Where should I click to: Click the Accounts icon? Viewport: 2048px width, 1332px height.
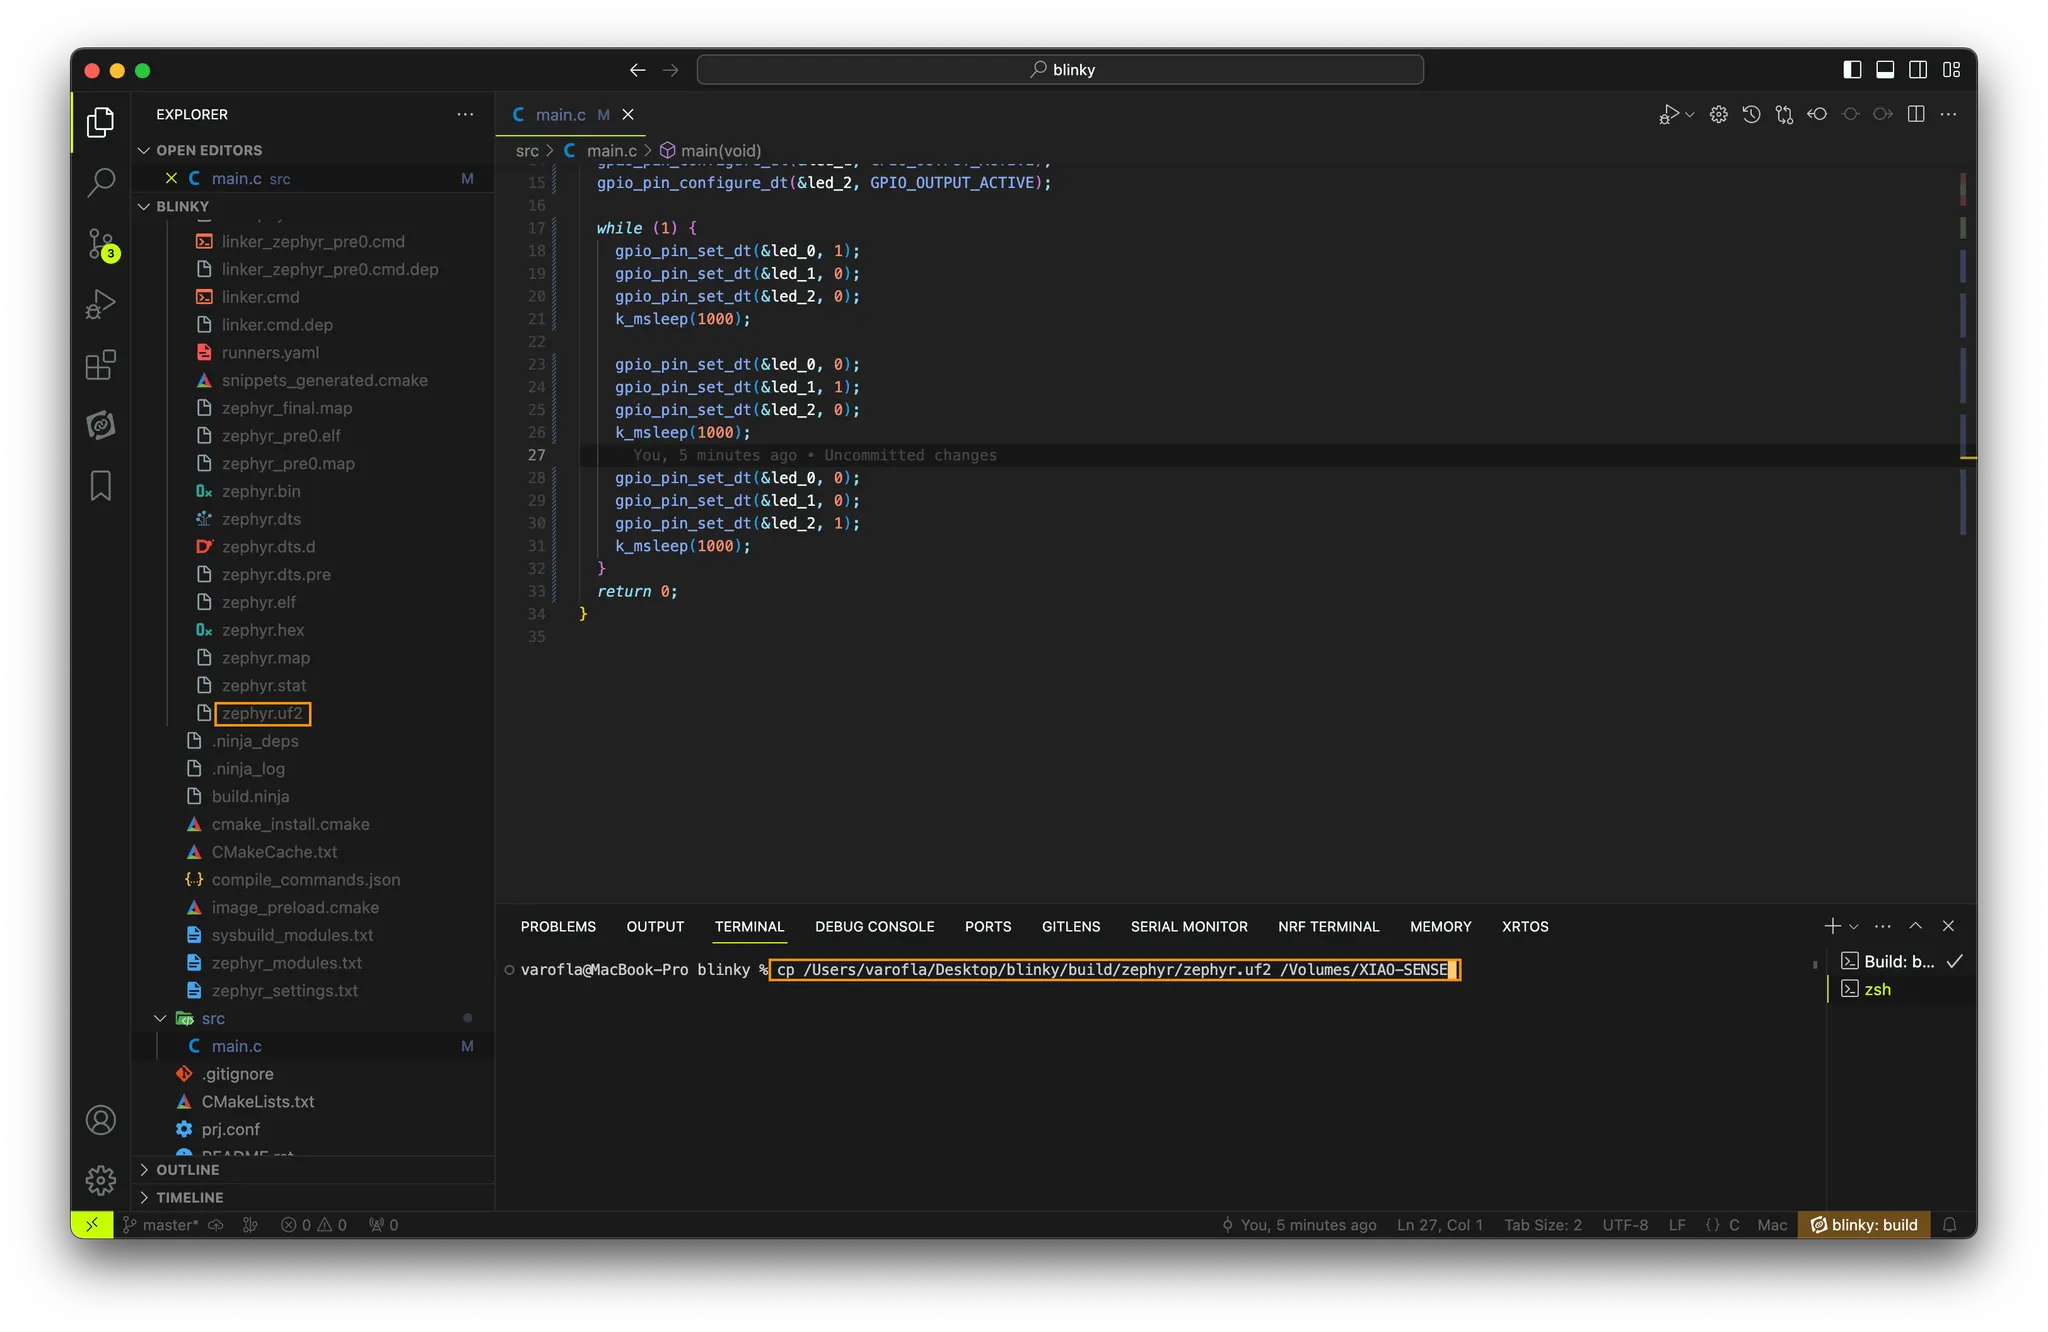100,1120
